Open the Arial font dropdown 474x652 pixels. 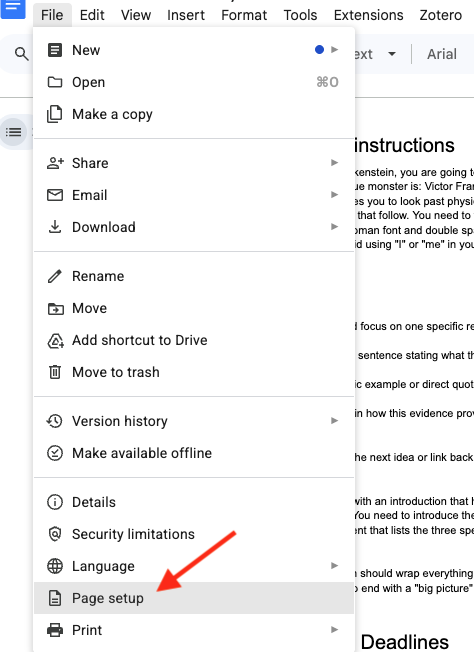[x=442, y=54]
